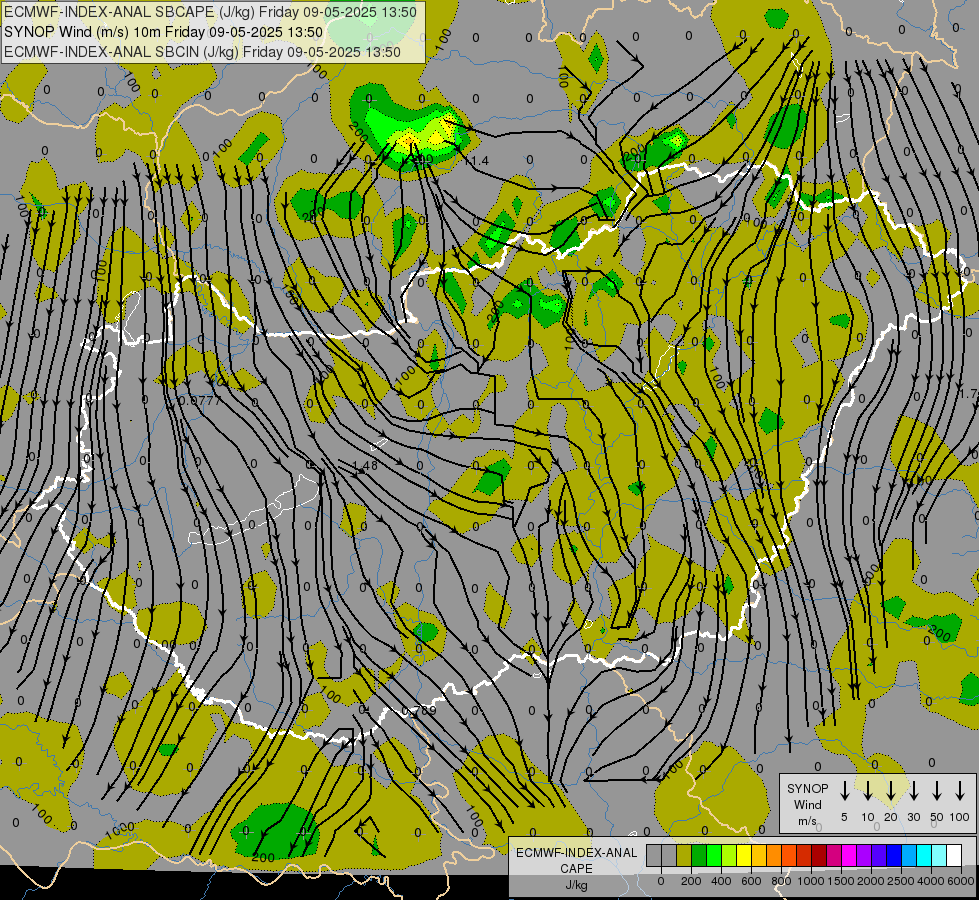Click the 2500 label on the CAPE scale

pyautogui.click(x=901, y=881)
